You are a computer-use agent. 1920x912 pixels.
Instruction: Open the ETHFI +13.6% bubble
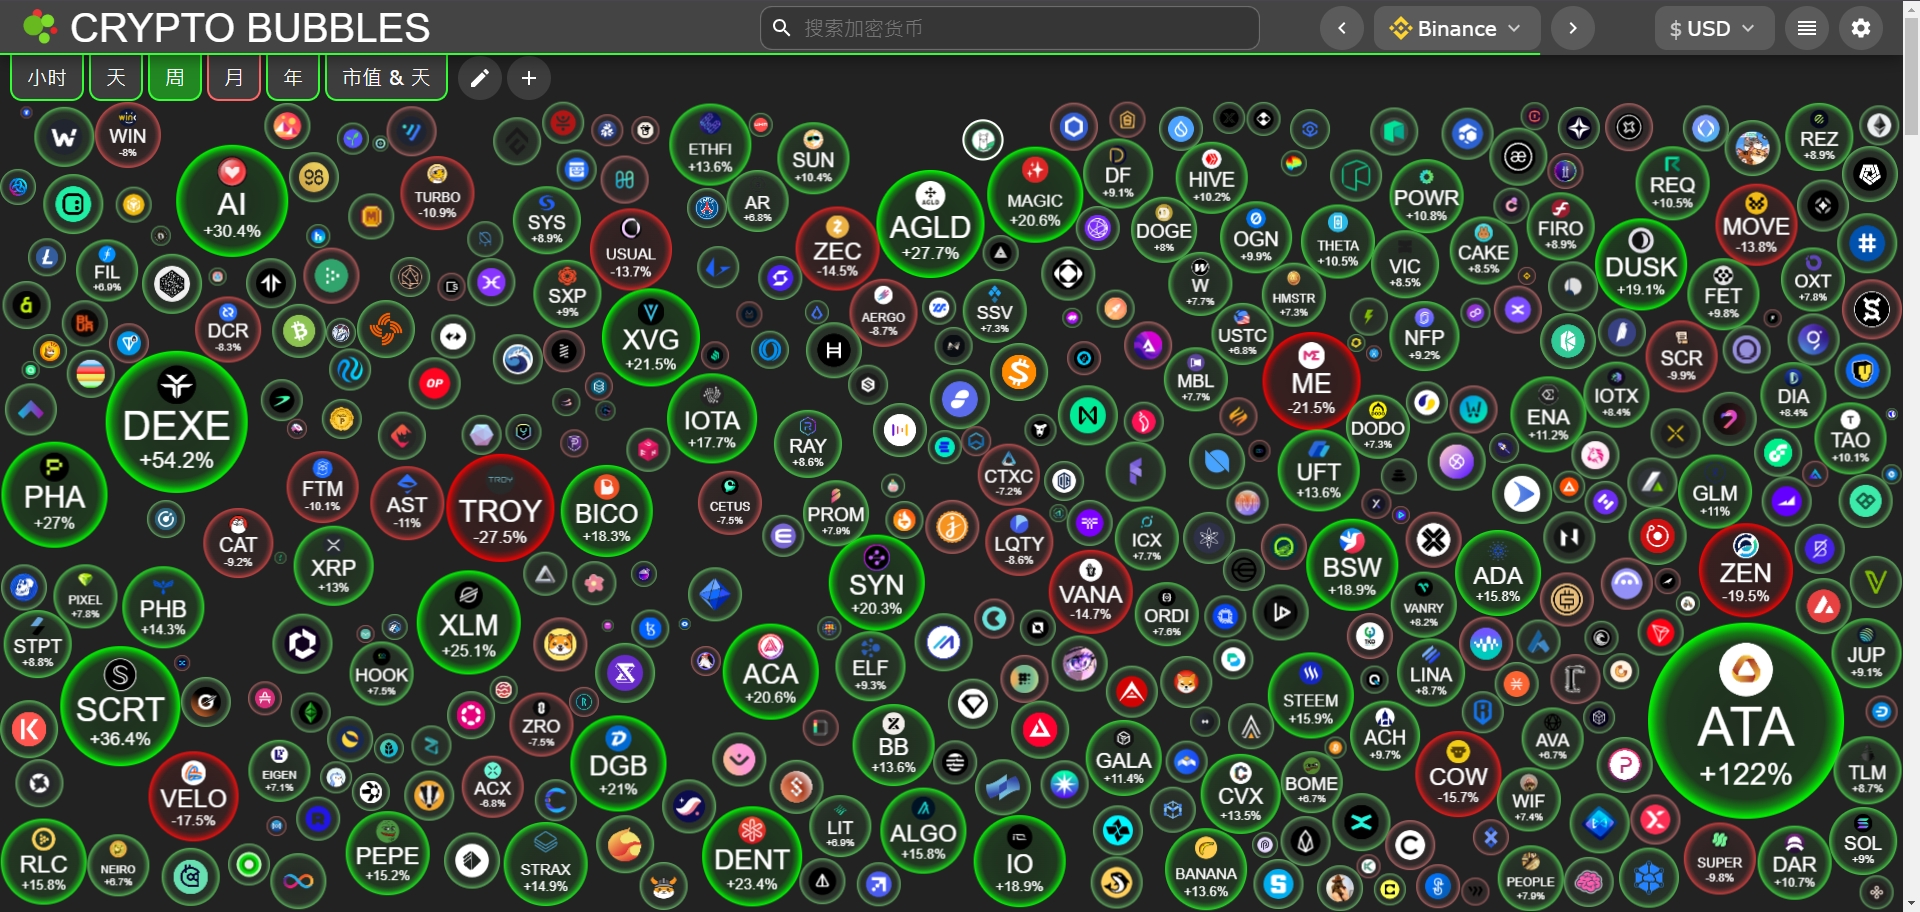(710, 146)
